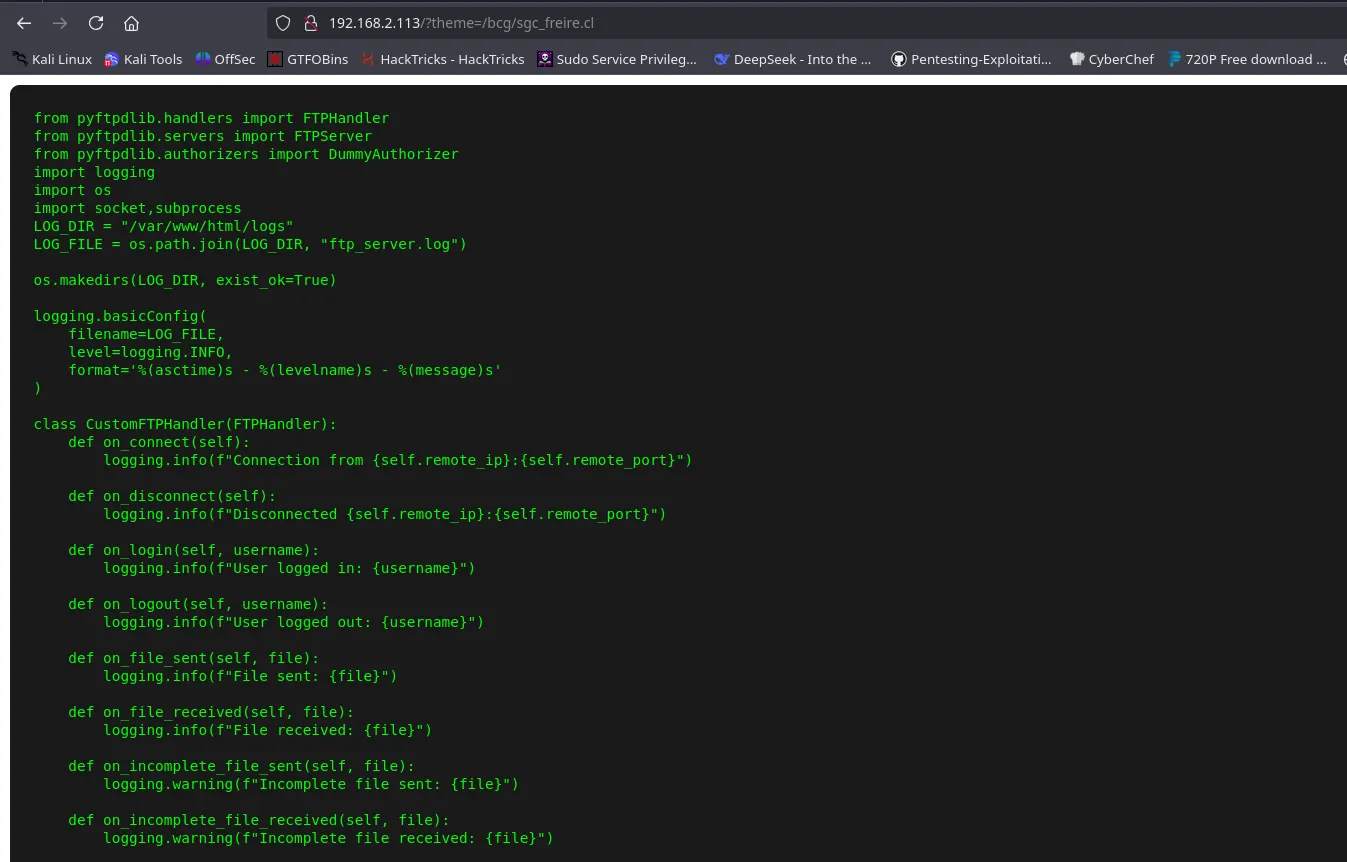Image resolution: width=1347 pixels, height=862 pixels.
Task: Open the GTFOBins bookmark
Action: click(308, 59)
